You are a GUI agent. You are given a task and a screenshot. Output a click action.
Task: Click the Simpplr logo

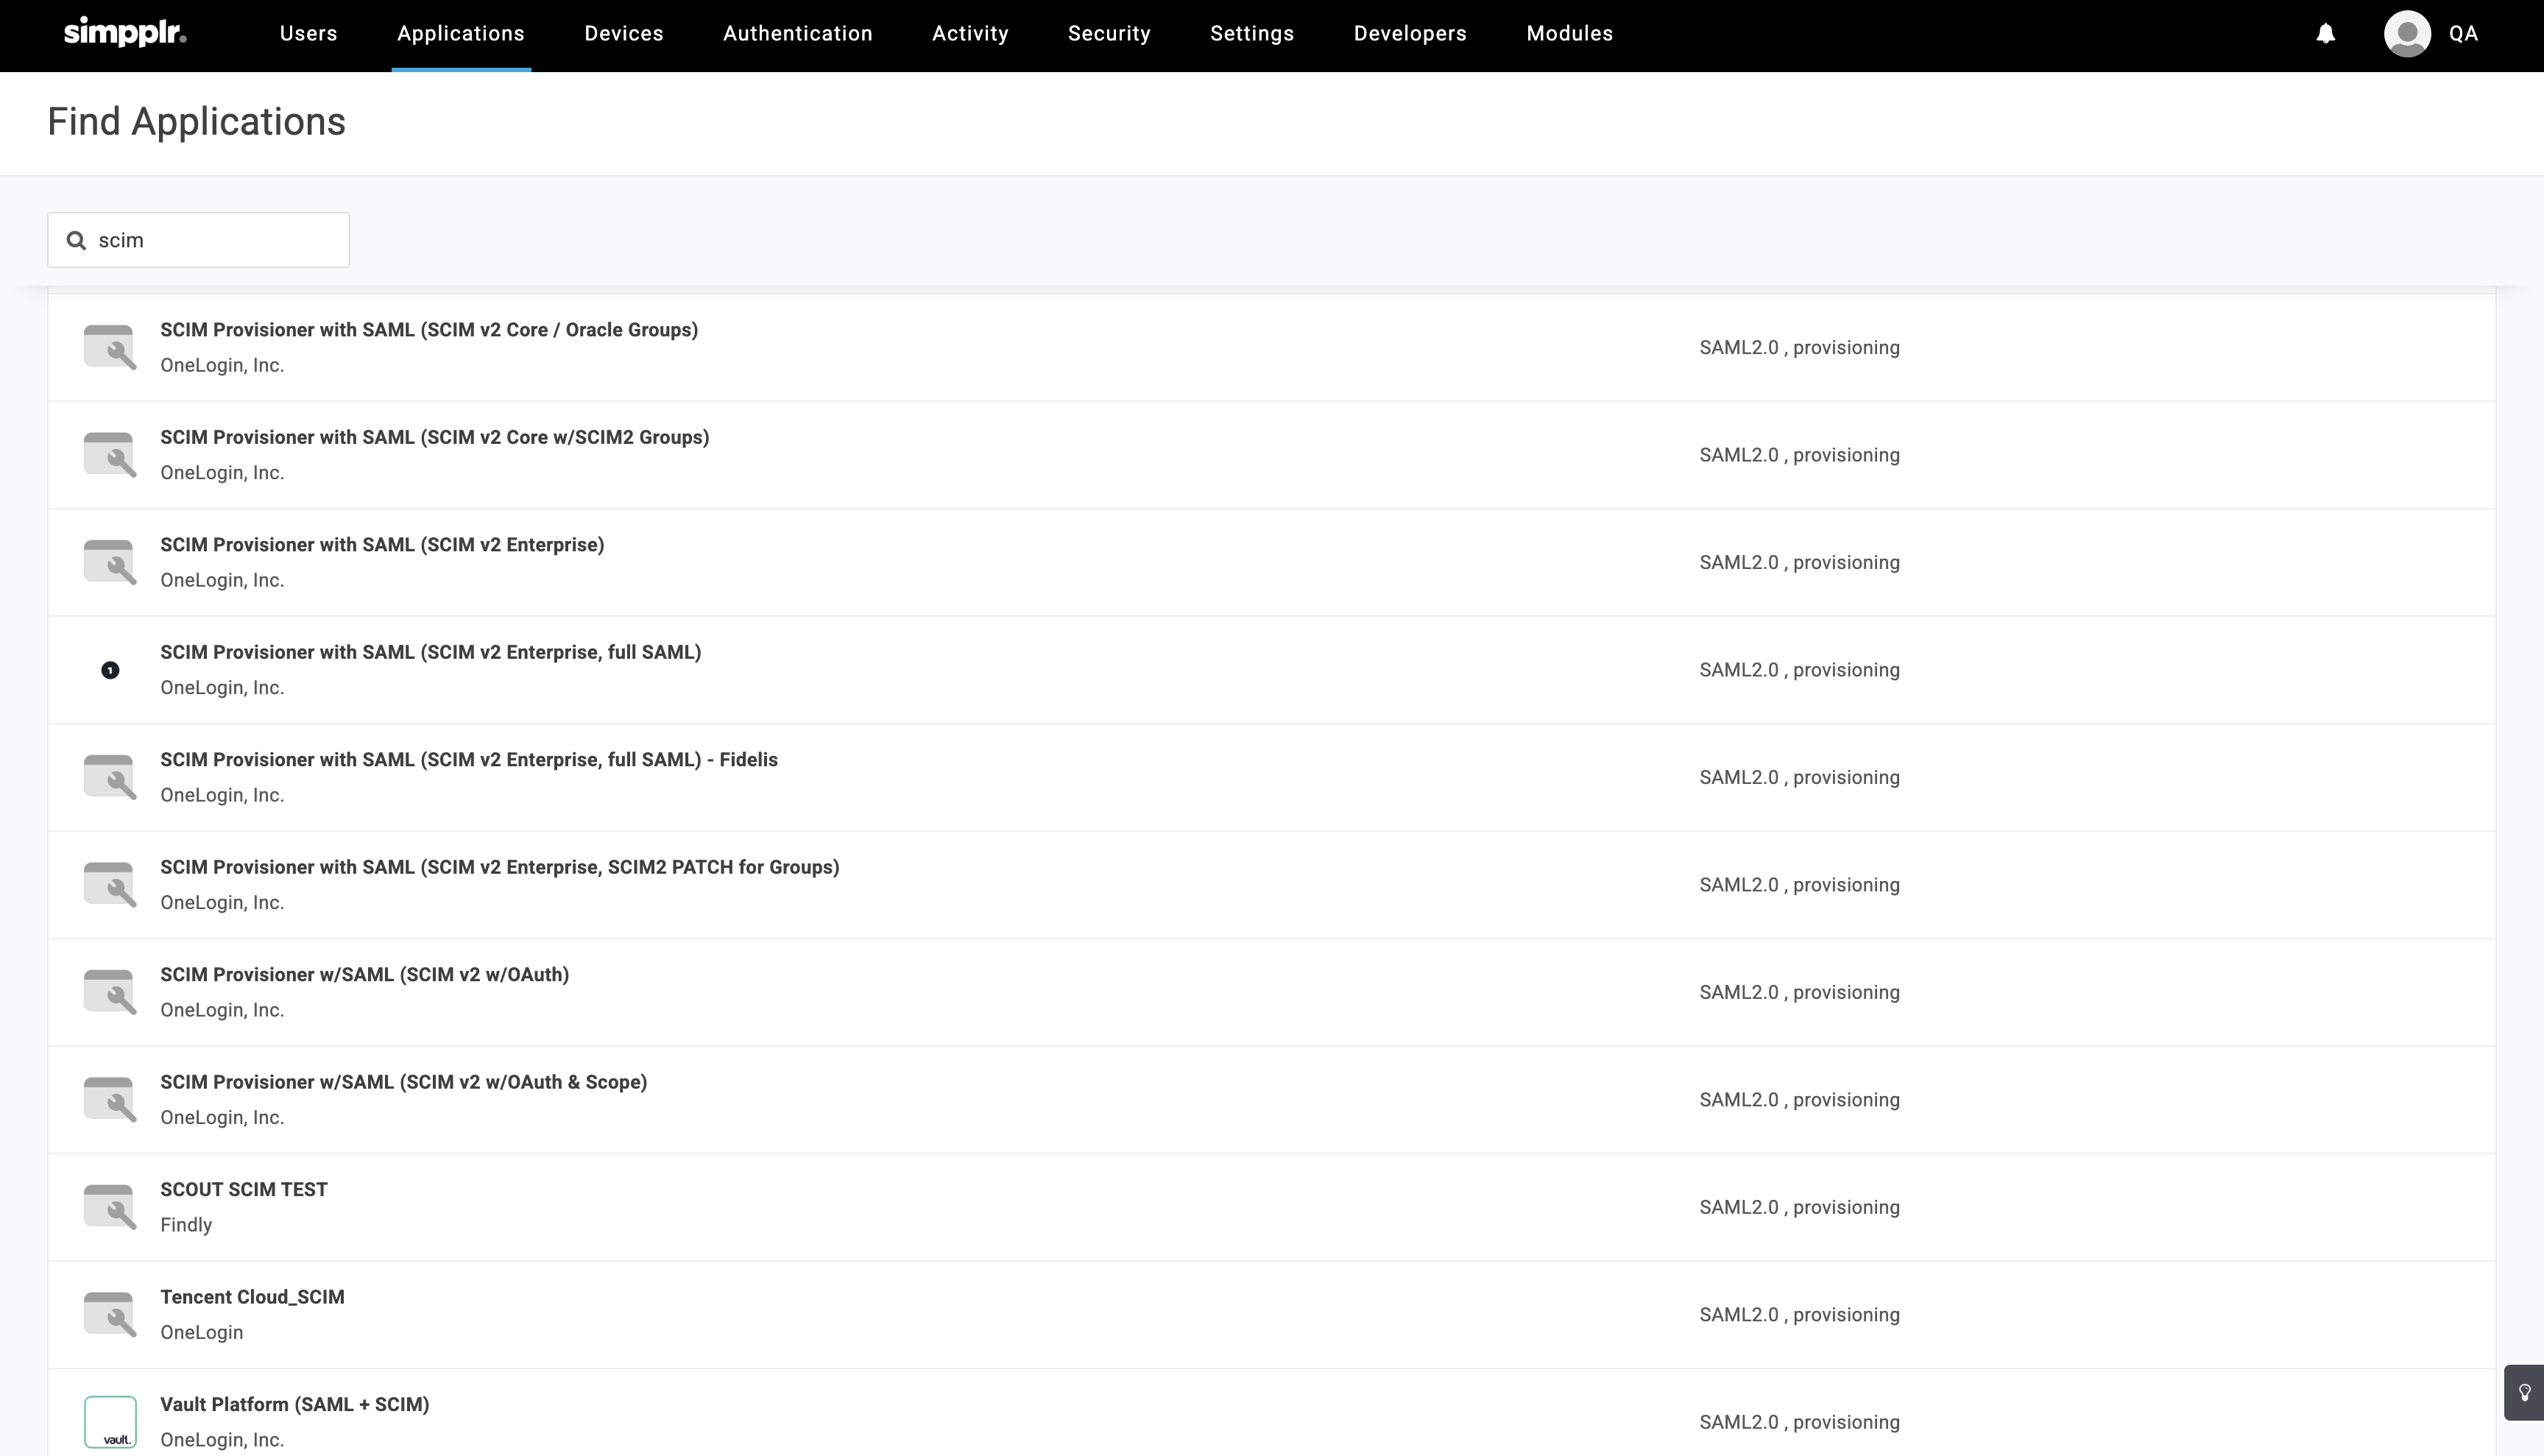(x=124, y=32)
